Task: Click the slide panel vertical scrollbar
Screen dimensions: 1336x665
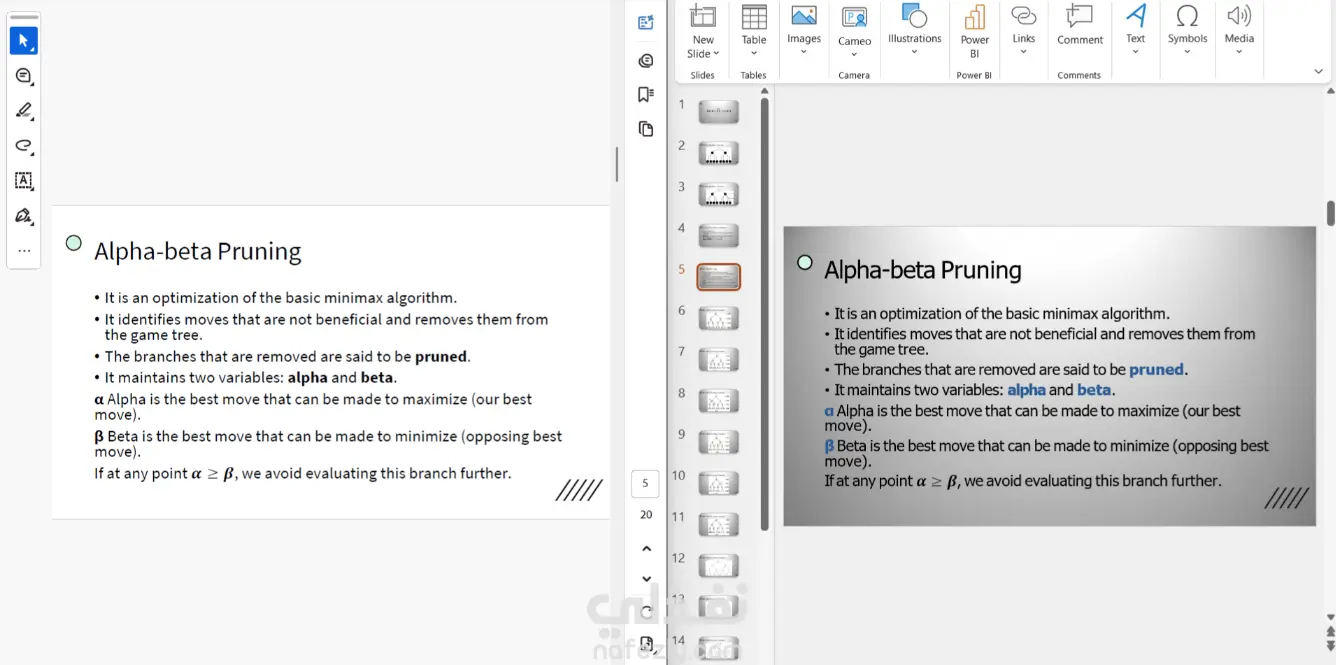Action: pyautogui.click(x=765, y=313)
